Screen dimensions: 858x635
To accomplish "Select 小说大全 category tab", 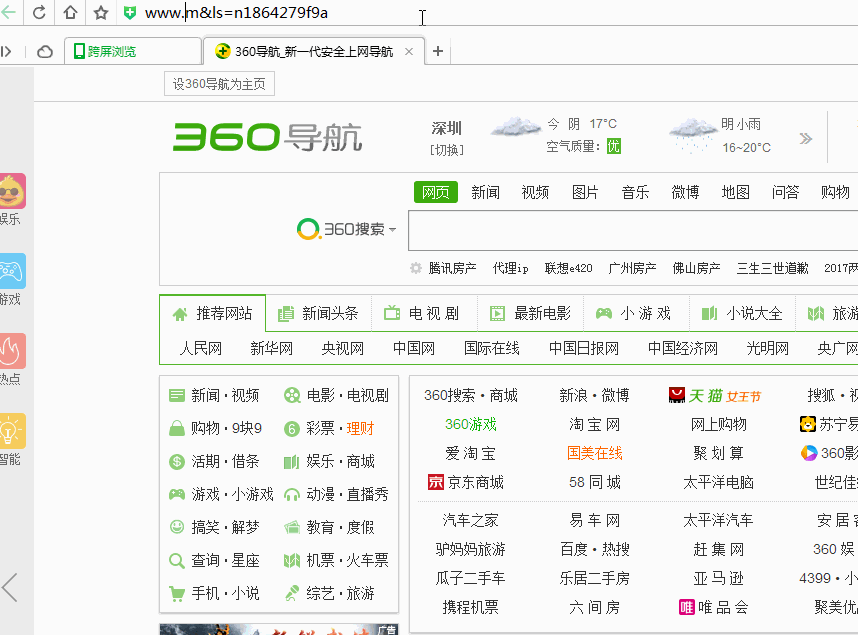I will (743, 314).
